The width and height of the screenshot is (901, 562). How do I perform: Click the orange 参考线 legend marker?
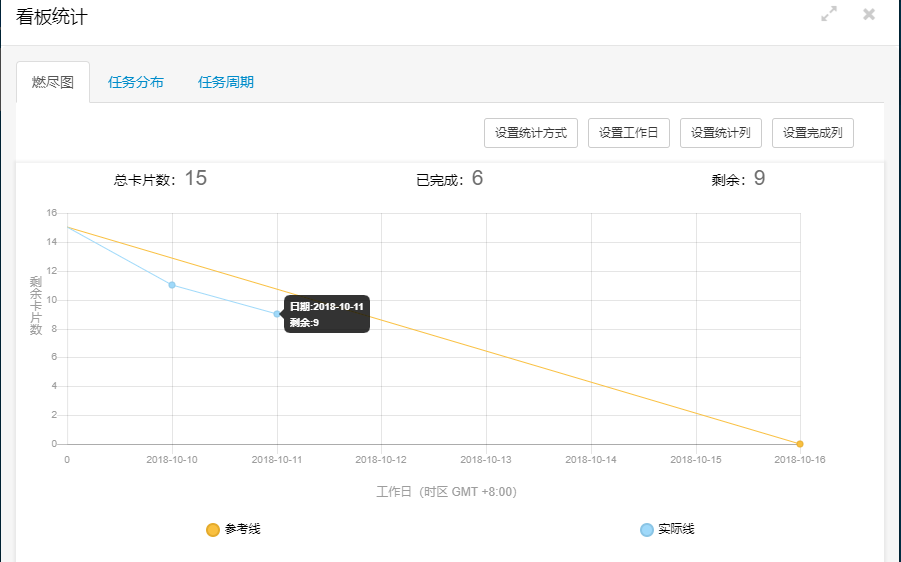pos(213,530)
